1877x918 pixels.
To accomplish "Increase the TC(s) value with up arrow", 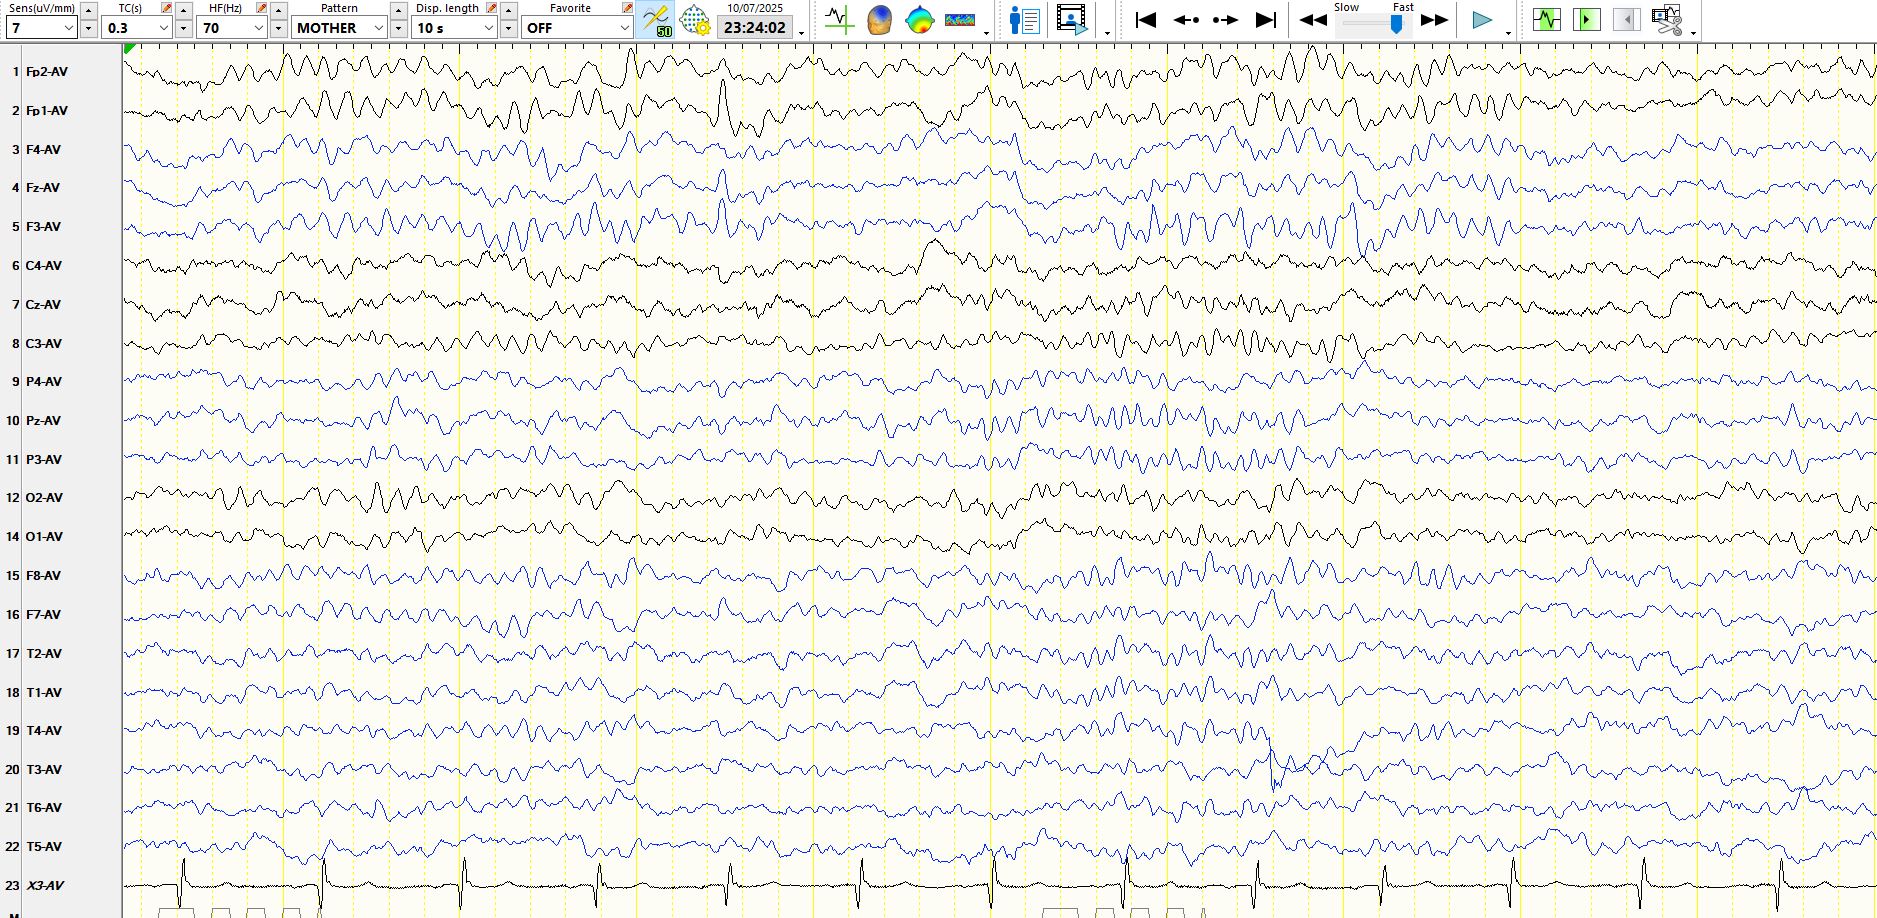I will (x=184, y=10).
